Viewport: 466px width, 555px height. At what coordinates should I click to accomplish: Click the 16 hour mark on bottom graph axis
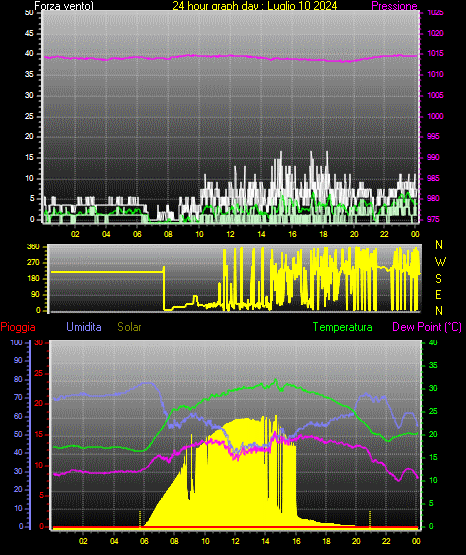tap(296, 541)
